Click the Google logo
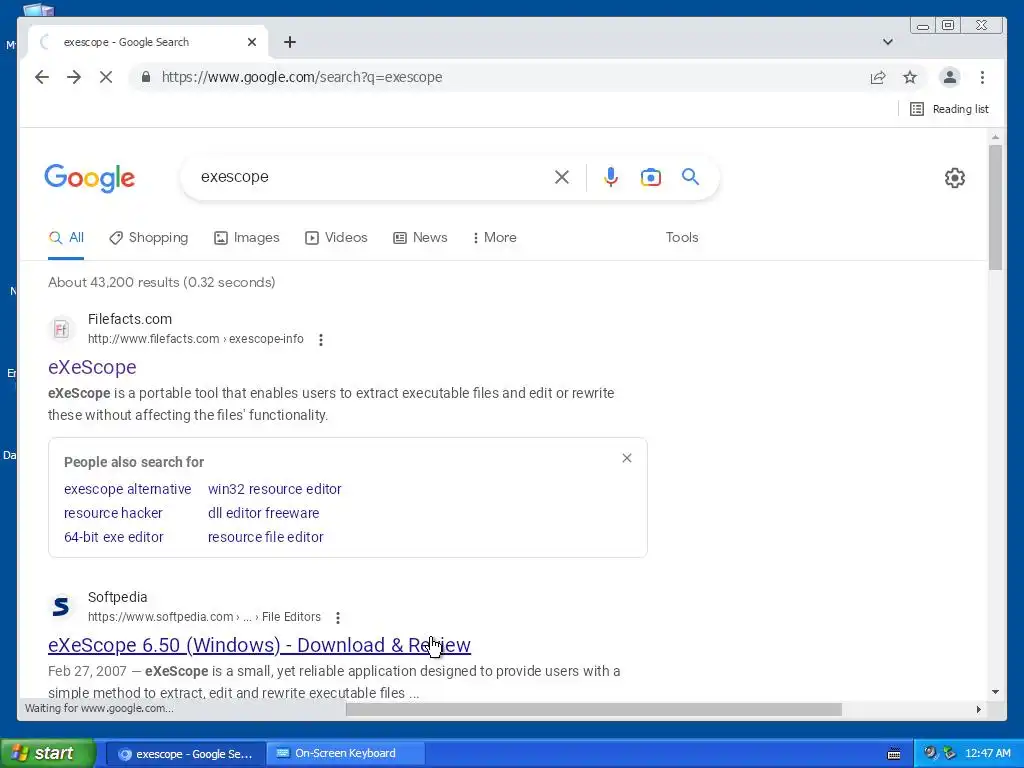 tap(89, 178)
